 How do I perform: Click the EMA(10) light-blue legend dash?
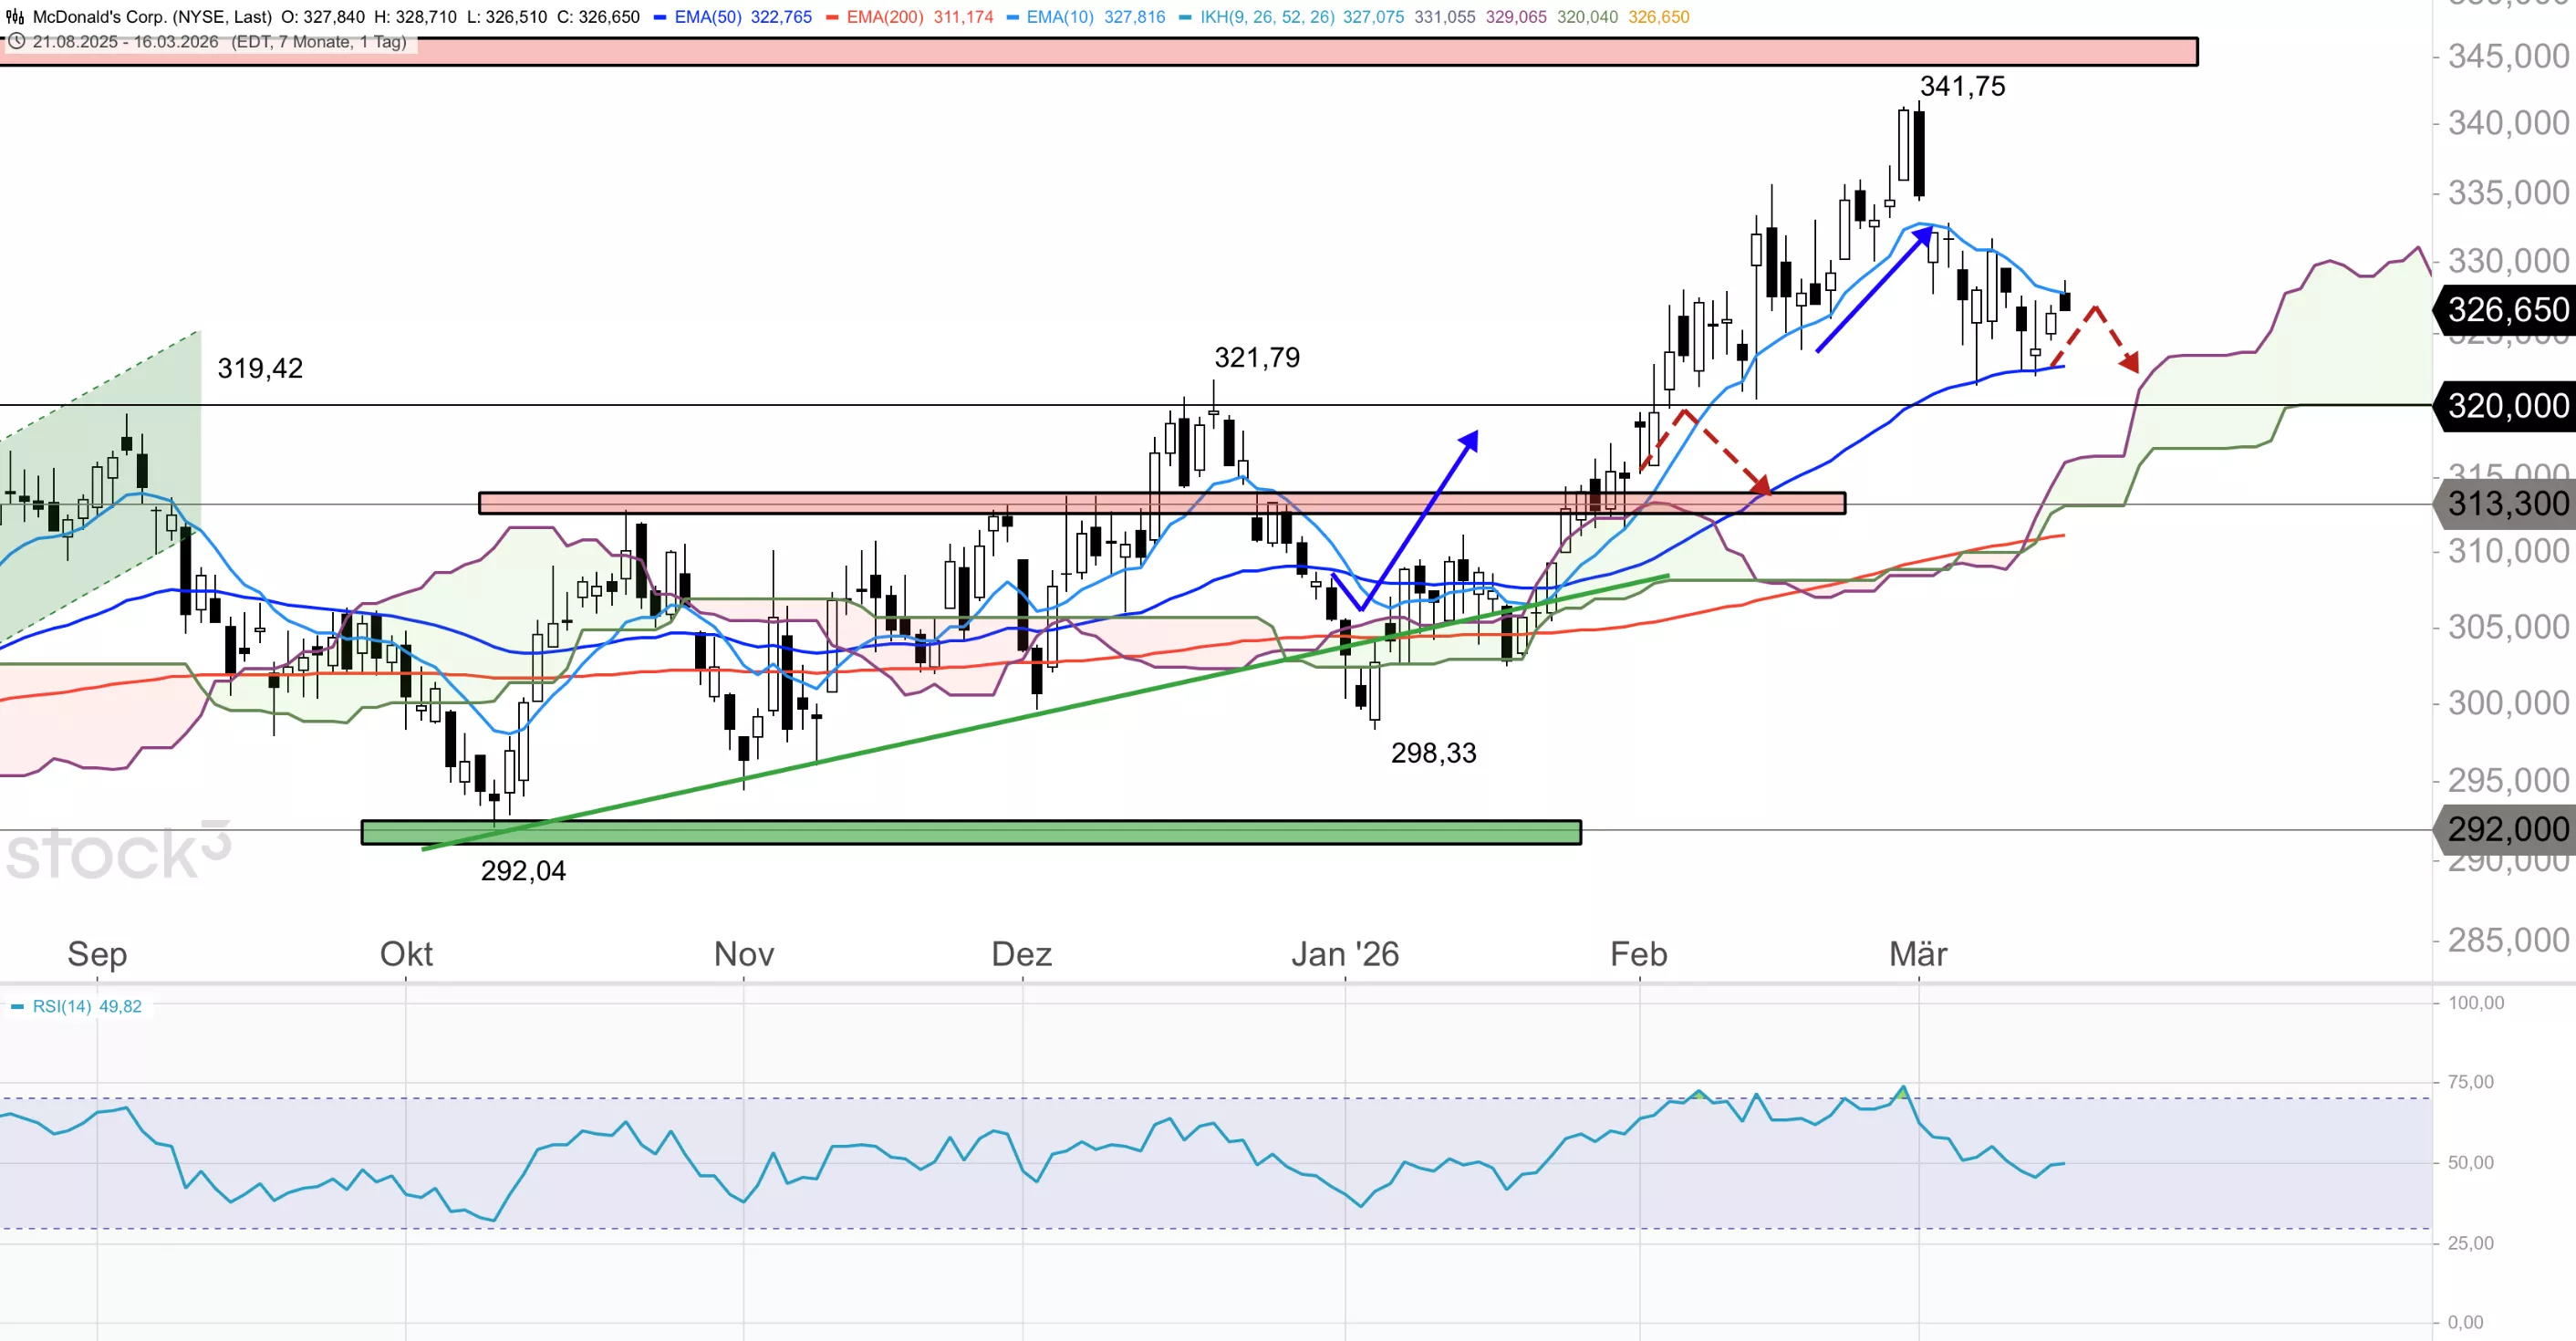(1012, 17)
